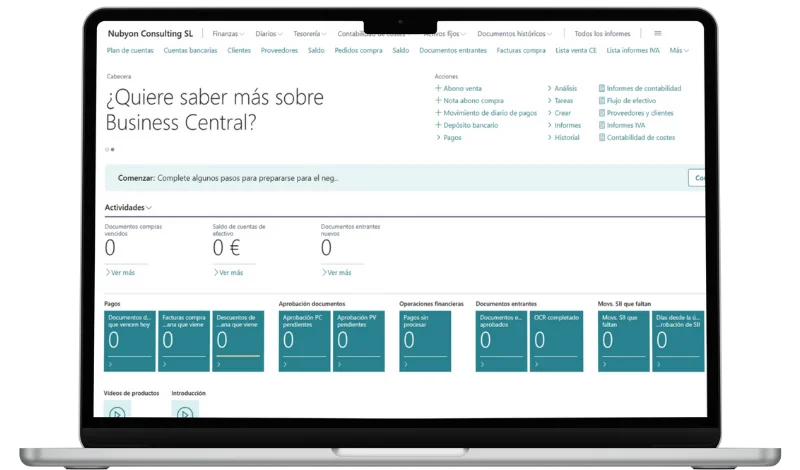Screen dimensions: 800x470
Task: Click the 0 € cash balance value
Action: pyautogui.click(x=226, y=248)
